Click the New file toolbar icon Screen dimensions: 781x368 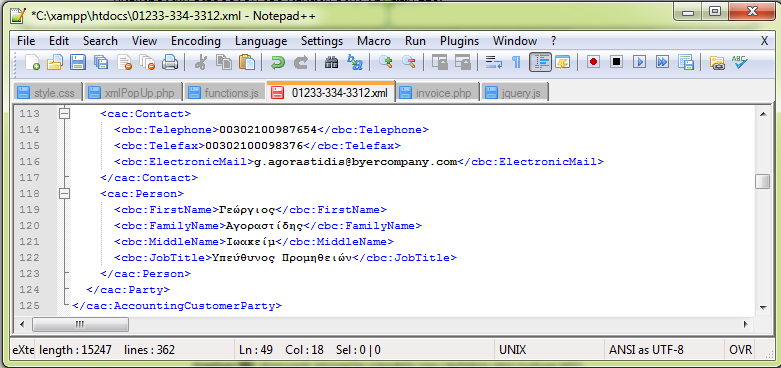[32, 62]
